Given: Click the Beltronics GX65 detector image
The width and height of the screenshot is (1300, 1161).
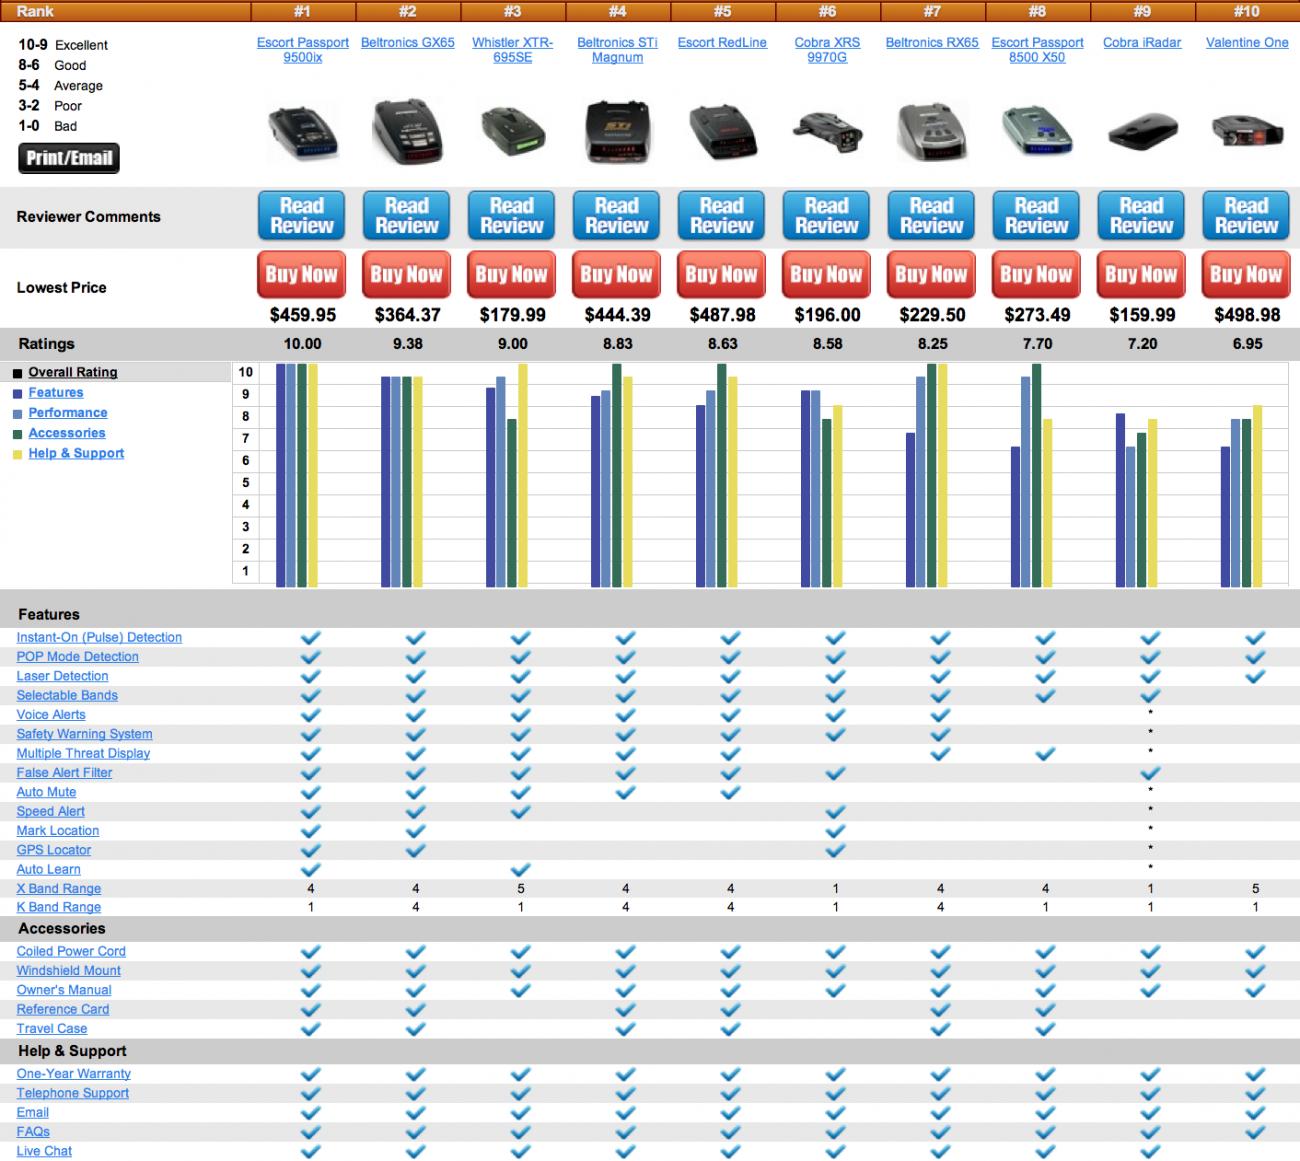Looking at the screenshot, I should point(407,131).
